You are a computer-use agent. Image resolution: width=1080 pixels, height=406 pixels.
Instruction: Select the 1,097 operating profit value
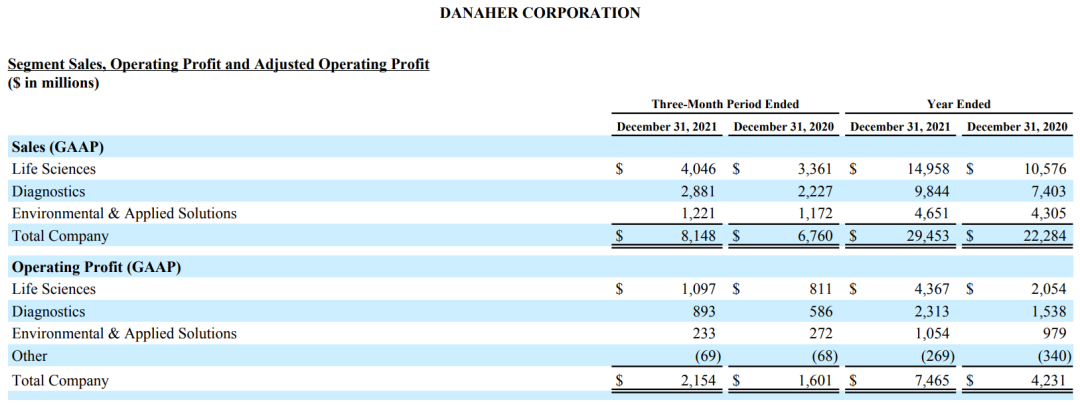tap(698, 289)
